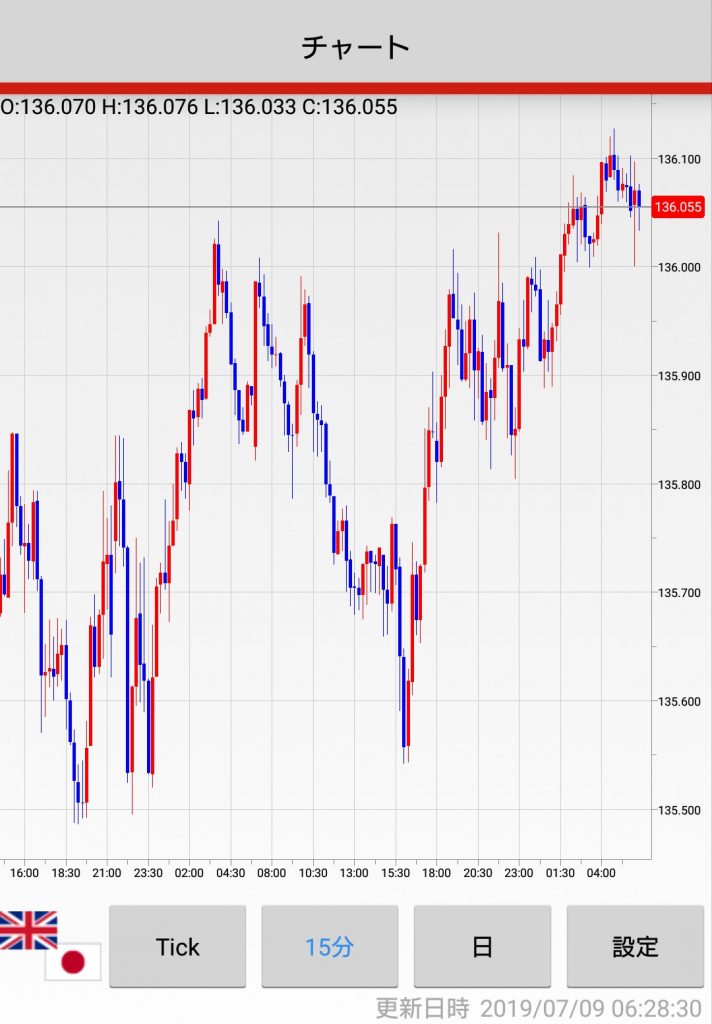
Task: Select the 04:00 time axis marker
Action: point(601,873)
